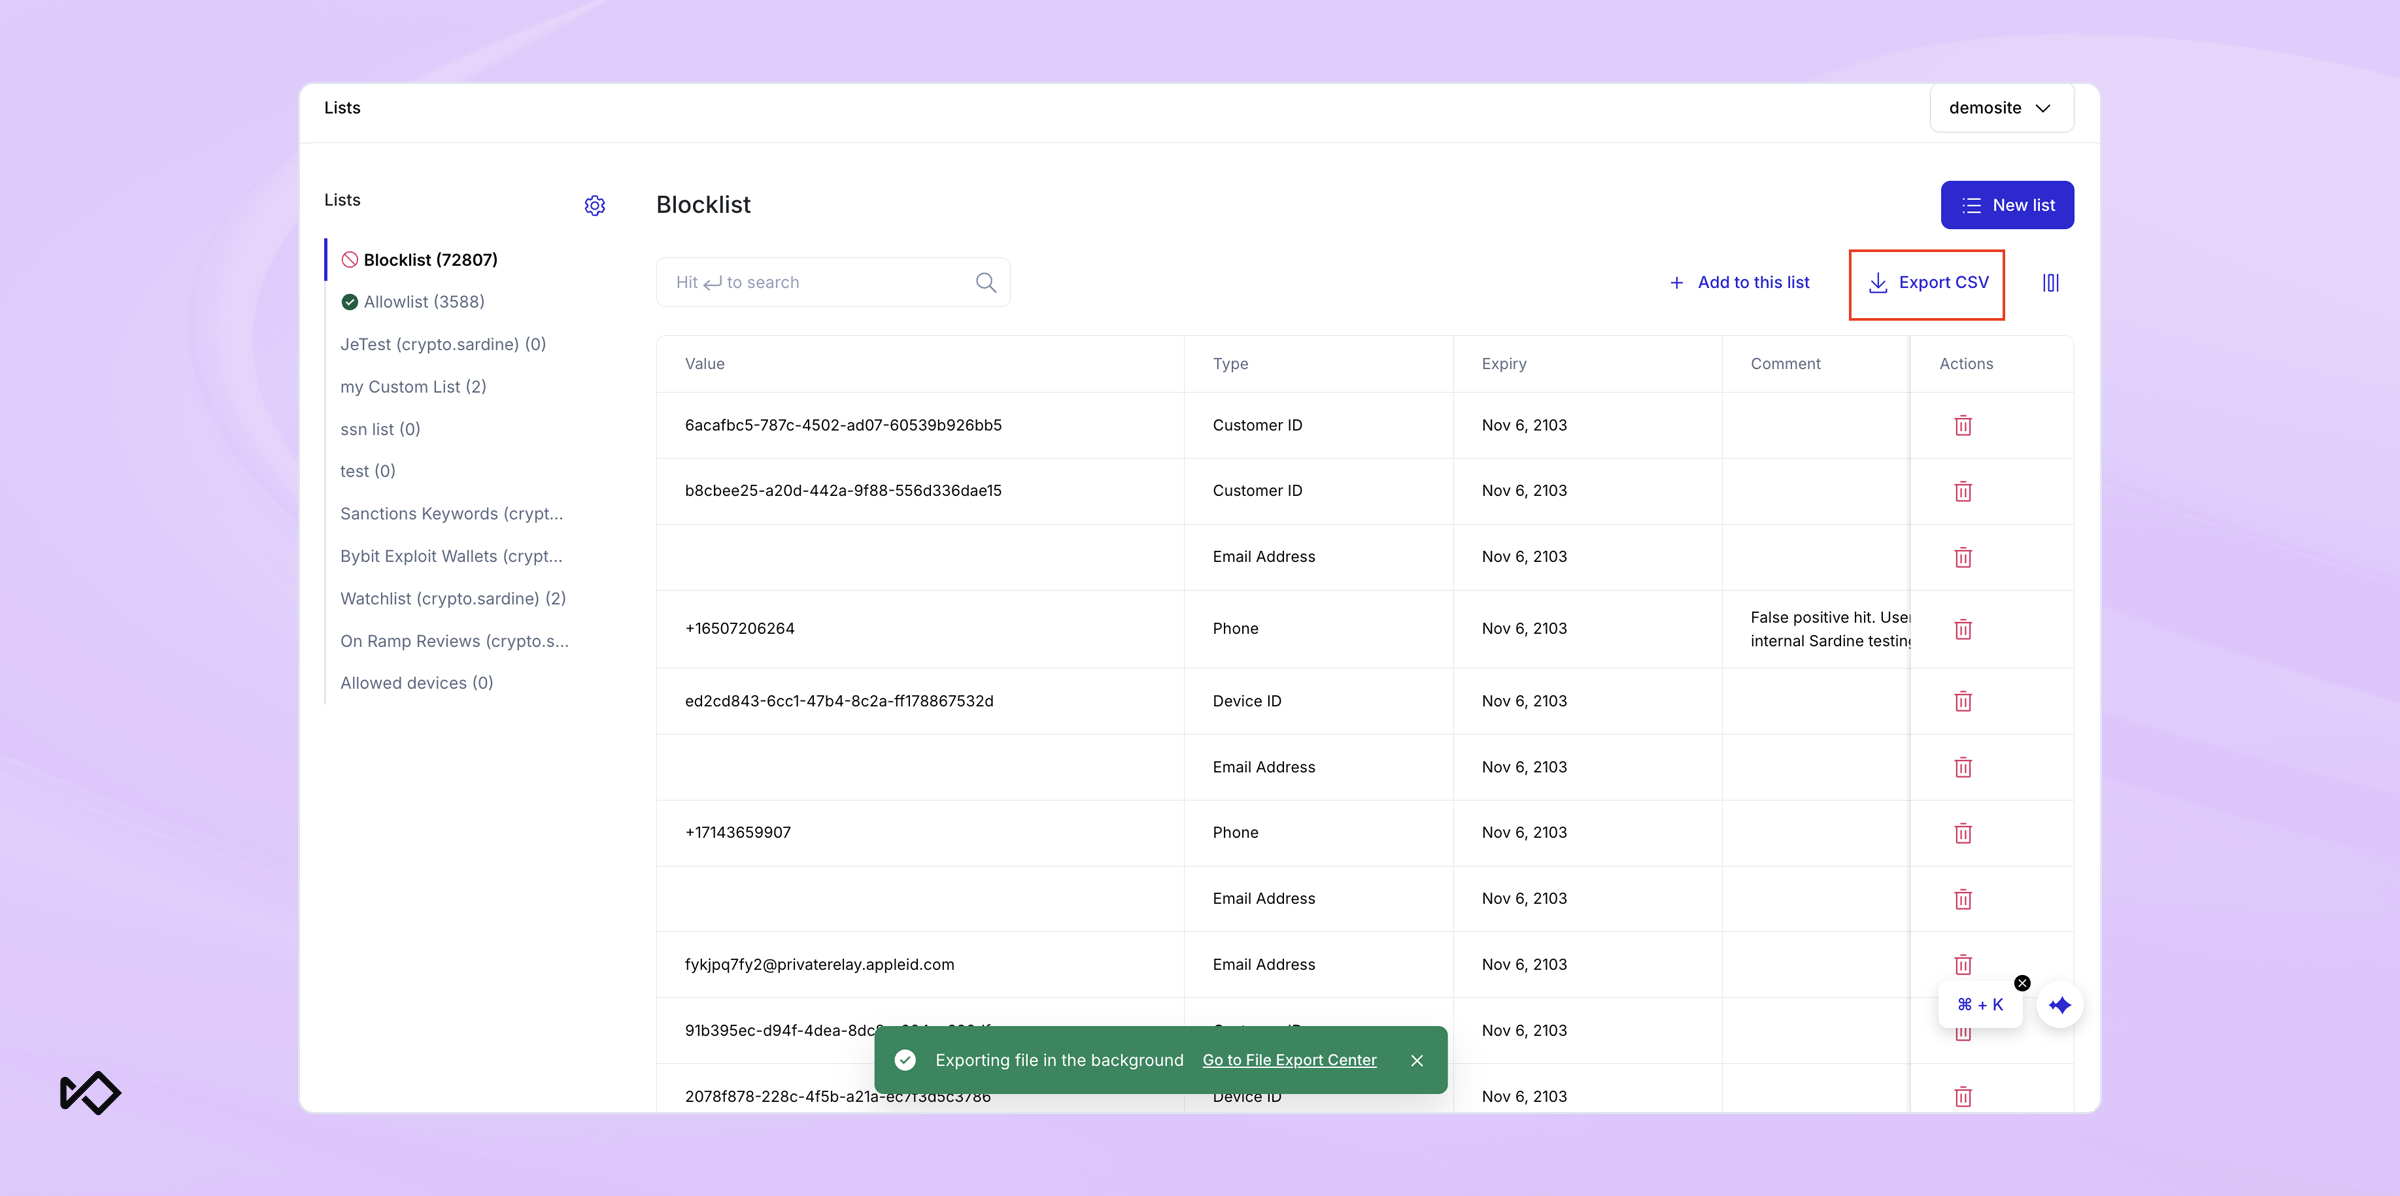
Task: Click value b8cbee25-a20d-442a-9f88-556d336dae15
Action: (843, 491)
